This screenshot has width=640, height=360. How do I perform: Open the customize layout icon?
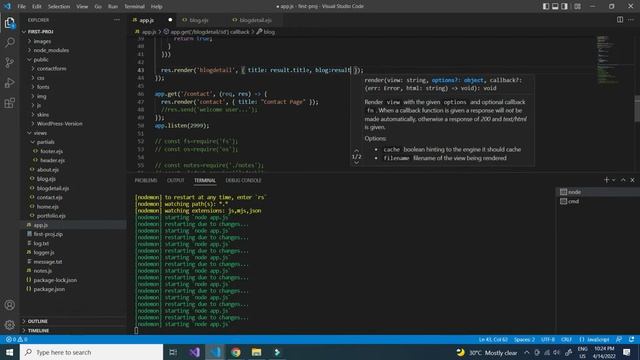tap(577, 6)
